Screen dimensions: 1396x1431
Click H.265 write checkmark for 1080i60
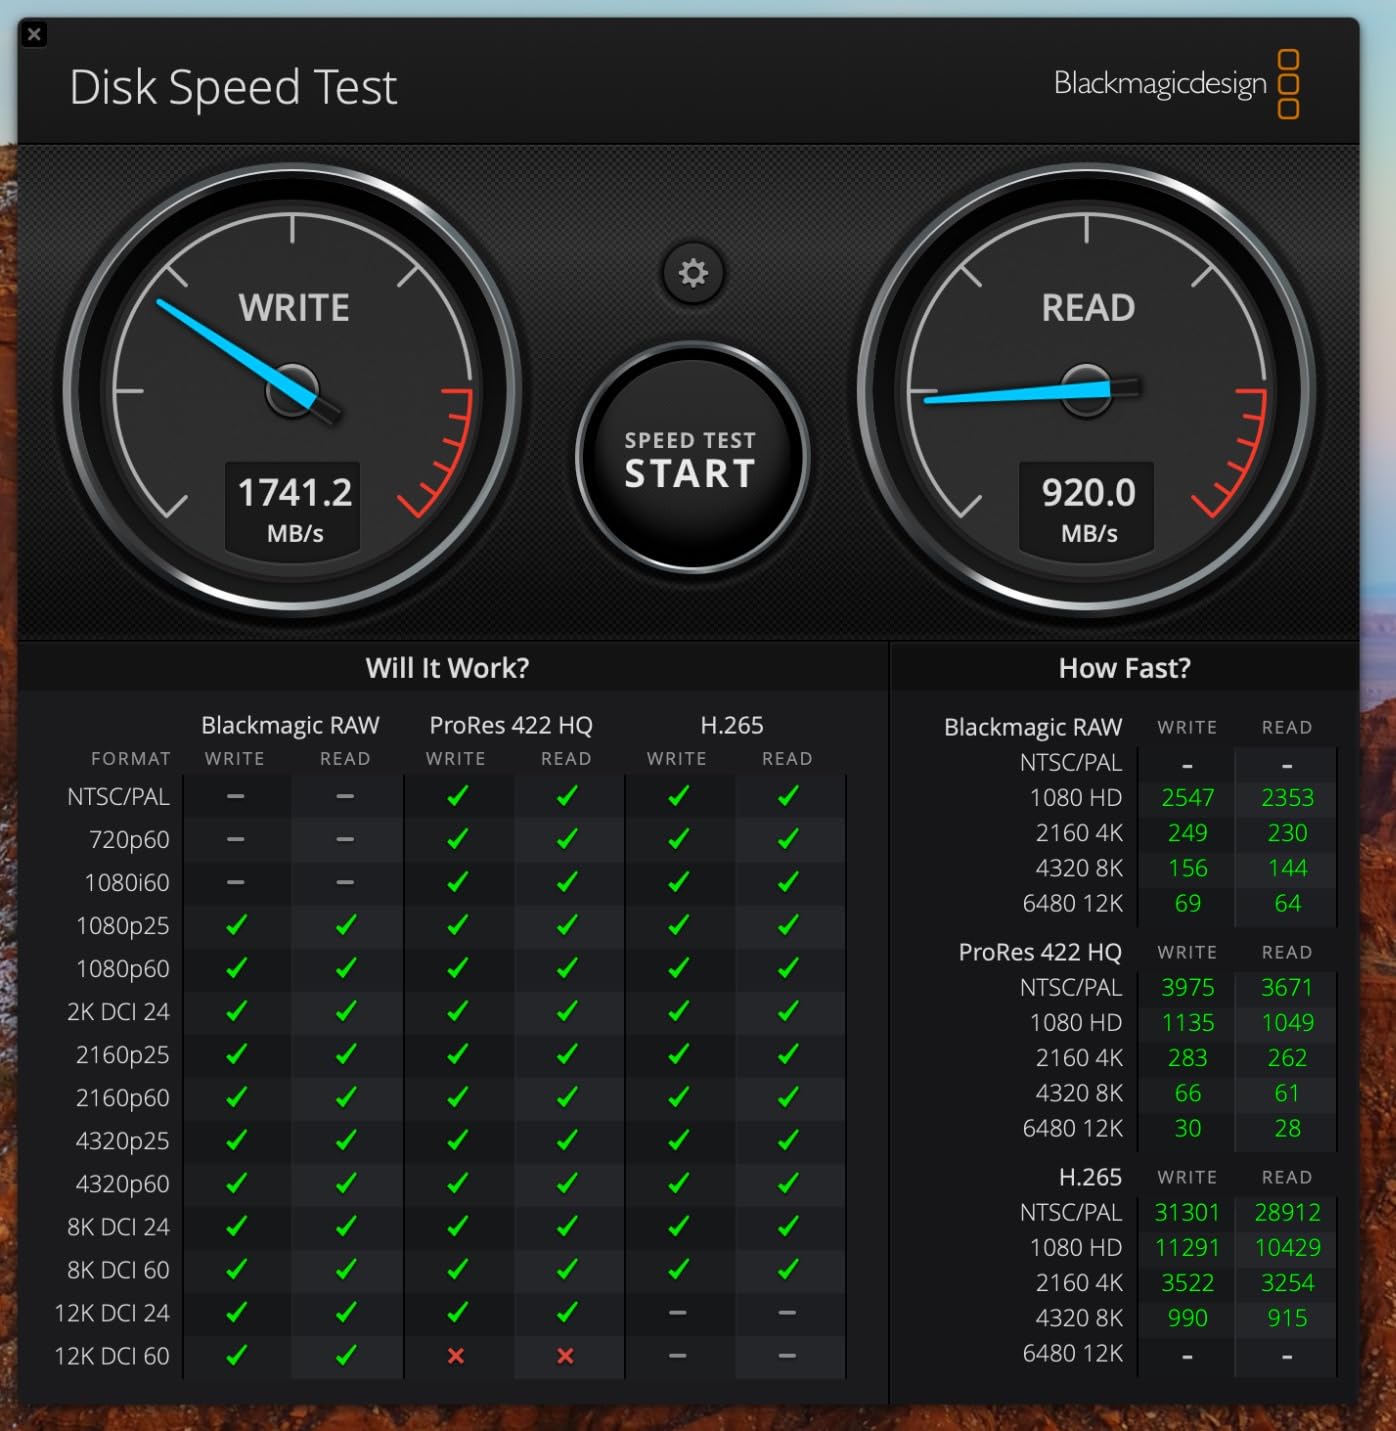coord(678,882)
